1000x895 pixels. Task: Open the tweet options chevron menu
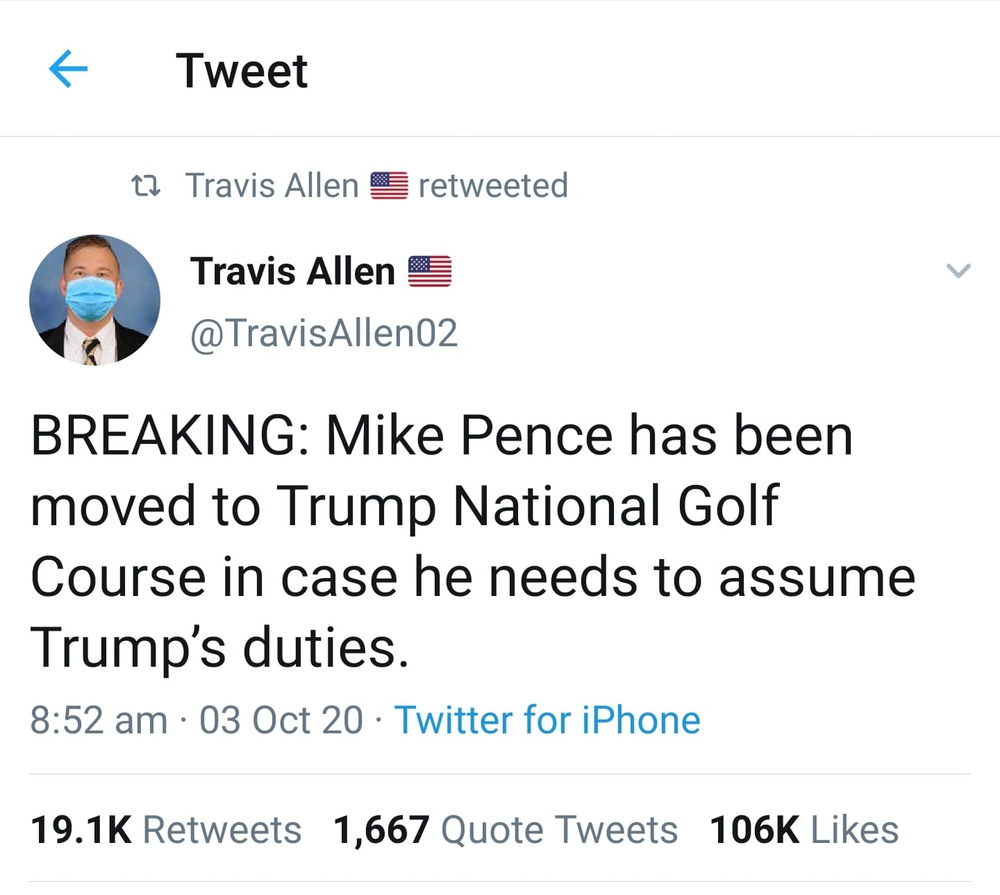tap(958, 270)
